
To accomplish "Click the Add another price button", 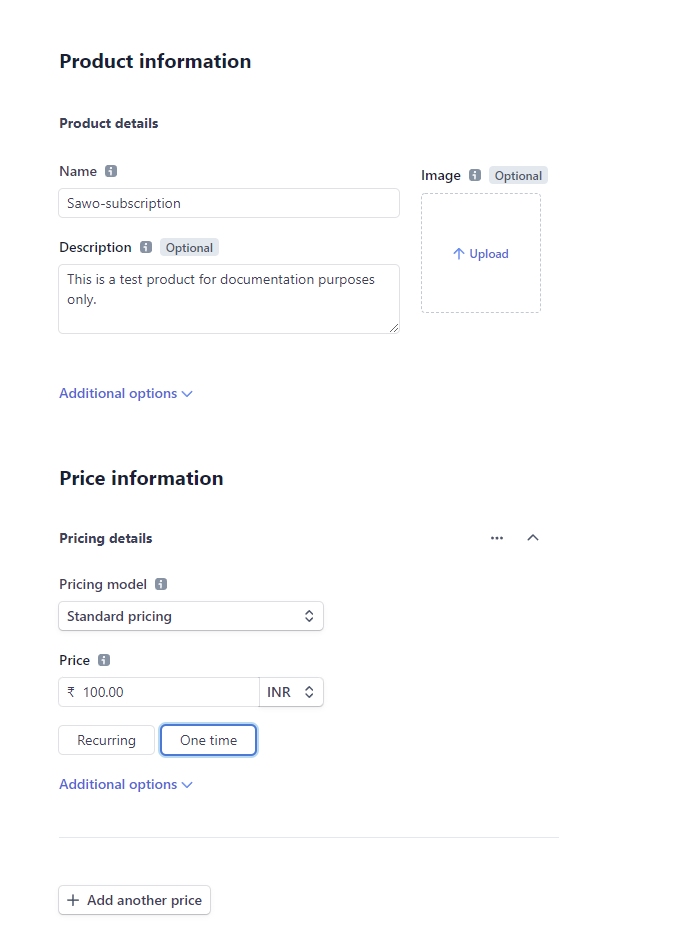I will click(x=135, y=900).
